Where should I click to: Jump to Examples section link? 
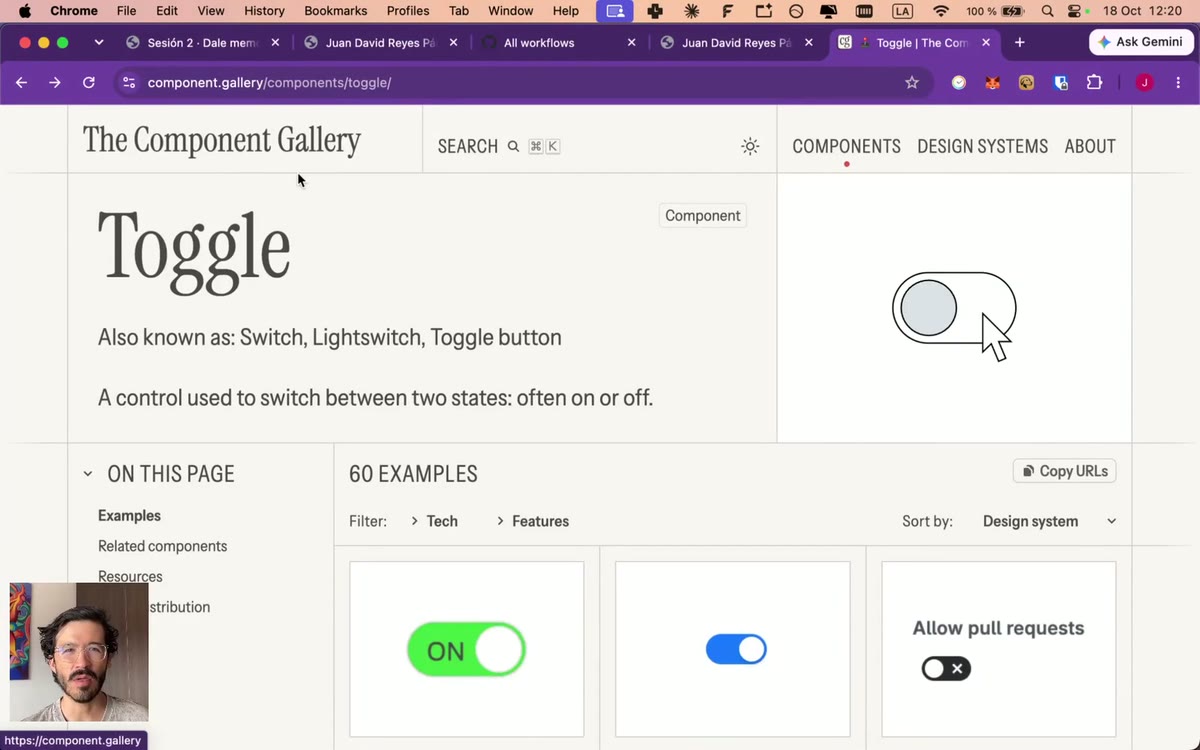click(129, 516)
